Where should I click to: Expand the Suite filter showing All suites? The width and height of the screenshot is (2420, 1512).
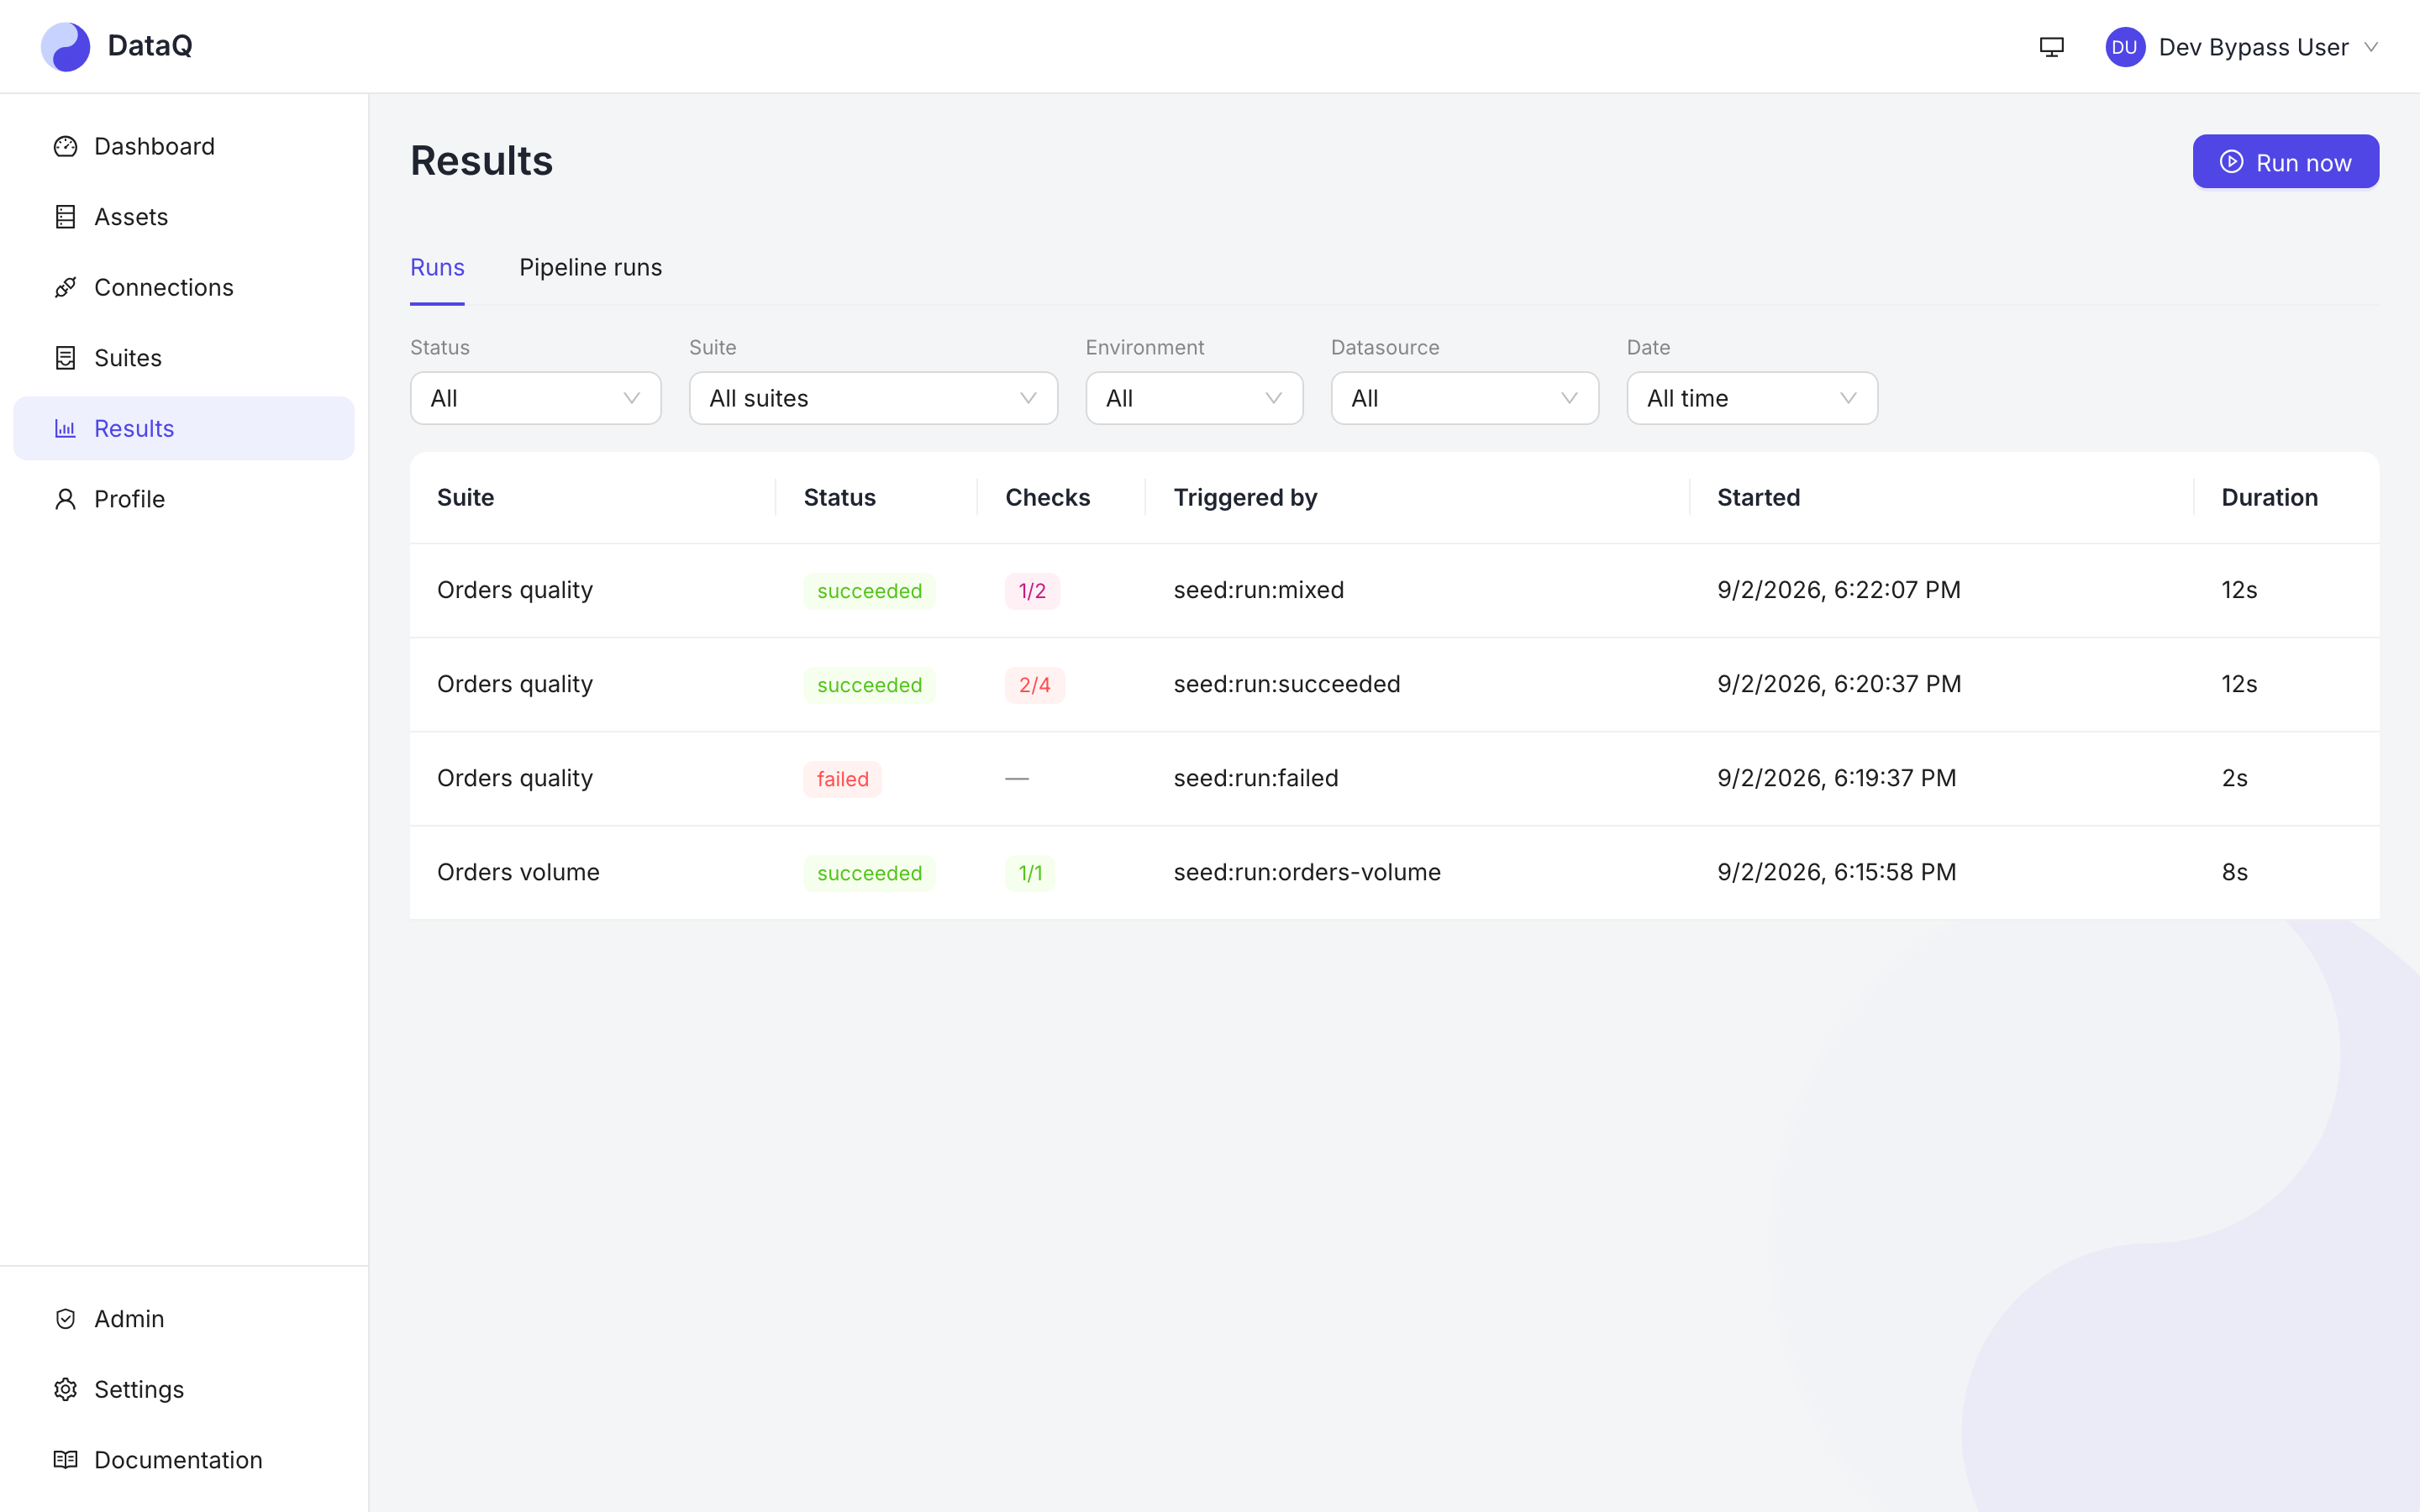point(873,399)
